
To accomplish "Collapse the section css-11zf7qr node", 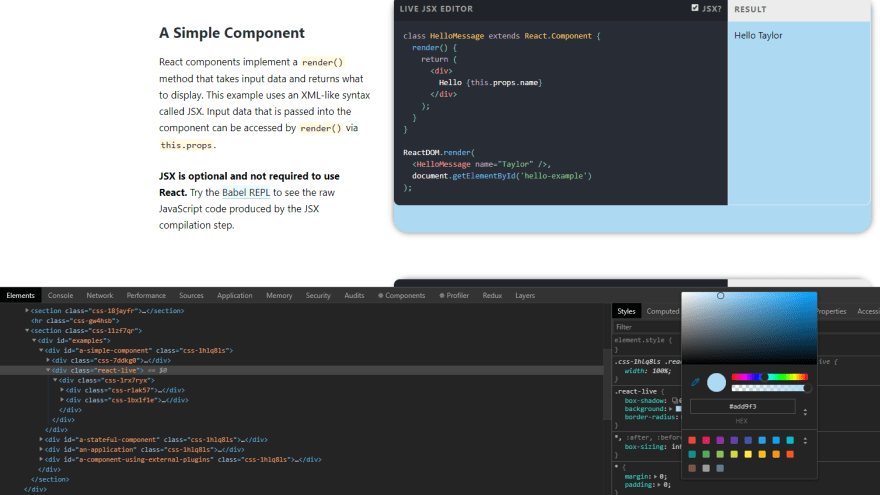I will pyautogui.click(x=27, y=331).
